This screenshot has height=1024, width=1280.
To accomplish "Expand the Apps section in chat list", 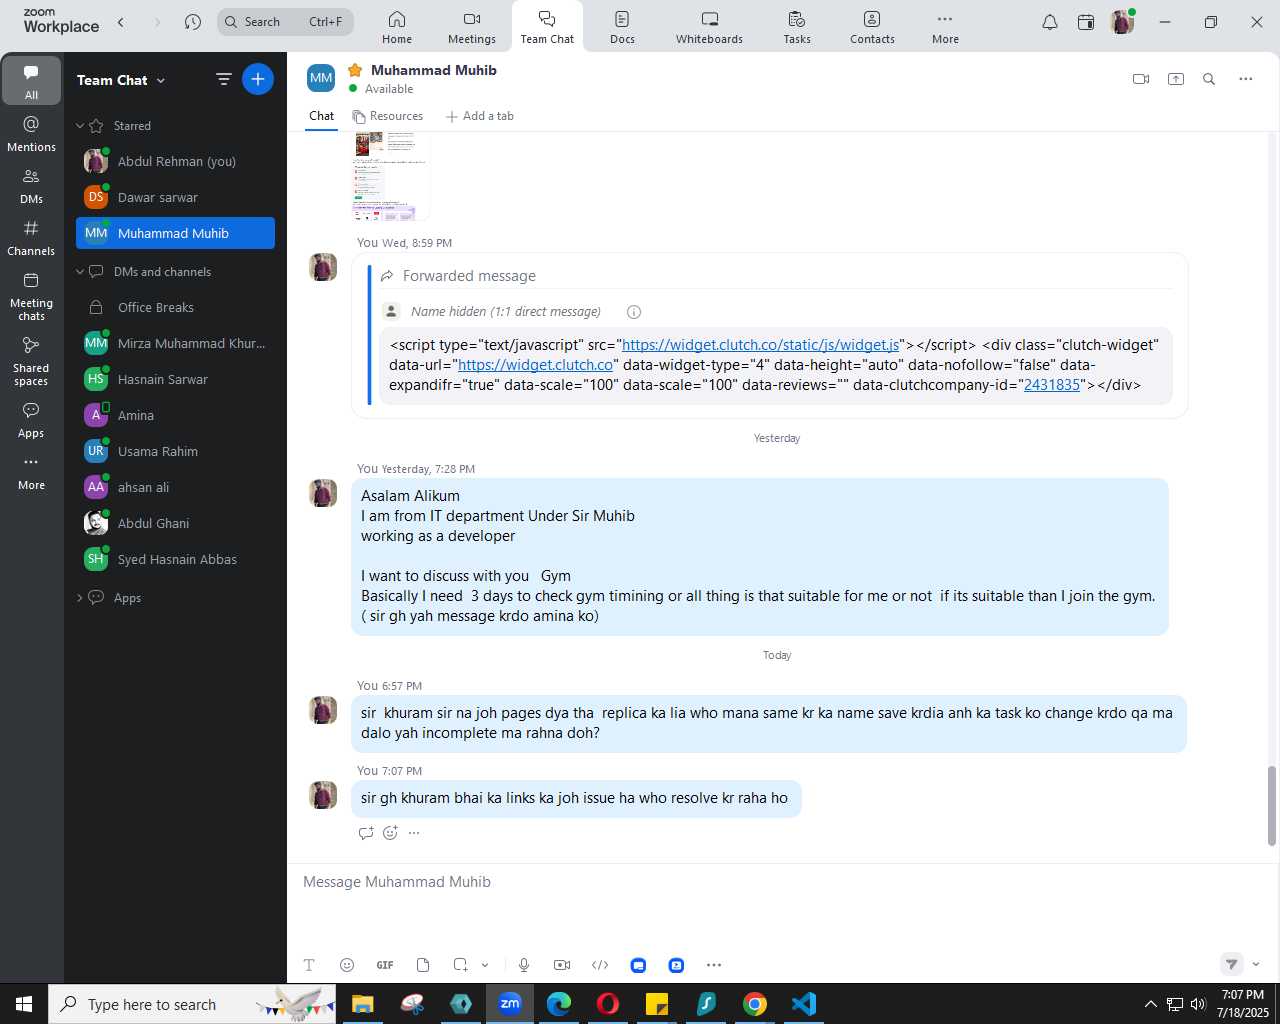I will click(81, 598).
